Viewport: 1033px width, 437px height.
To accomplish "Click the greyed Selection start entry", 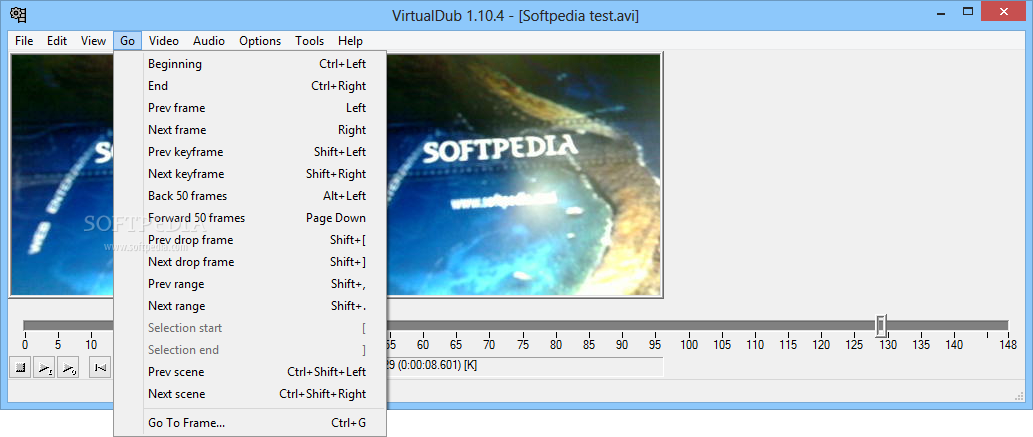I will pyautogui.click(x=250, y=328).
